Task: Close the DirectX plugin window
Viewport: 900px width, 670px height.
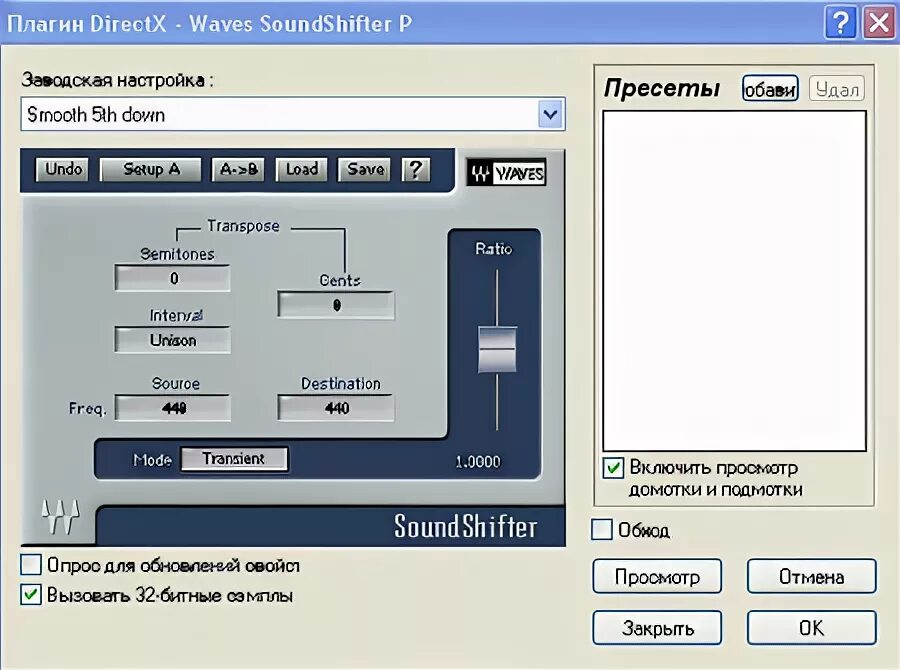Action: (x=879, y=23)
